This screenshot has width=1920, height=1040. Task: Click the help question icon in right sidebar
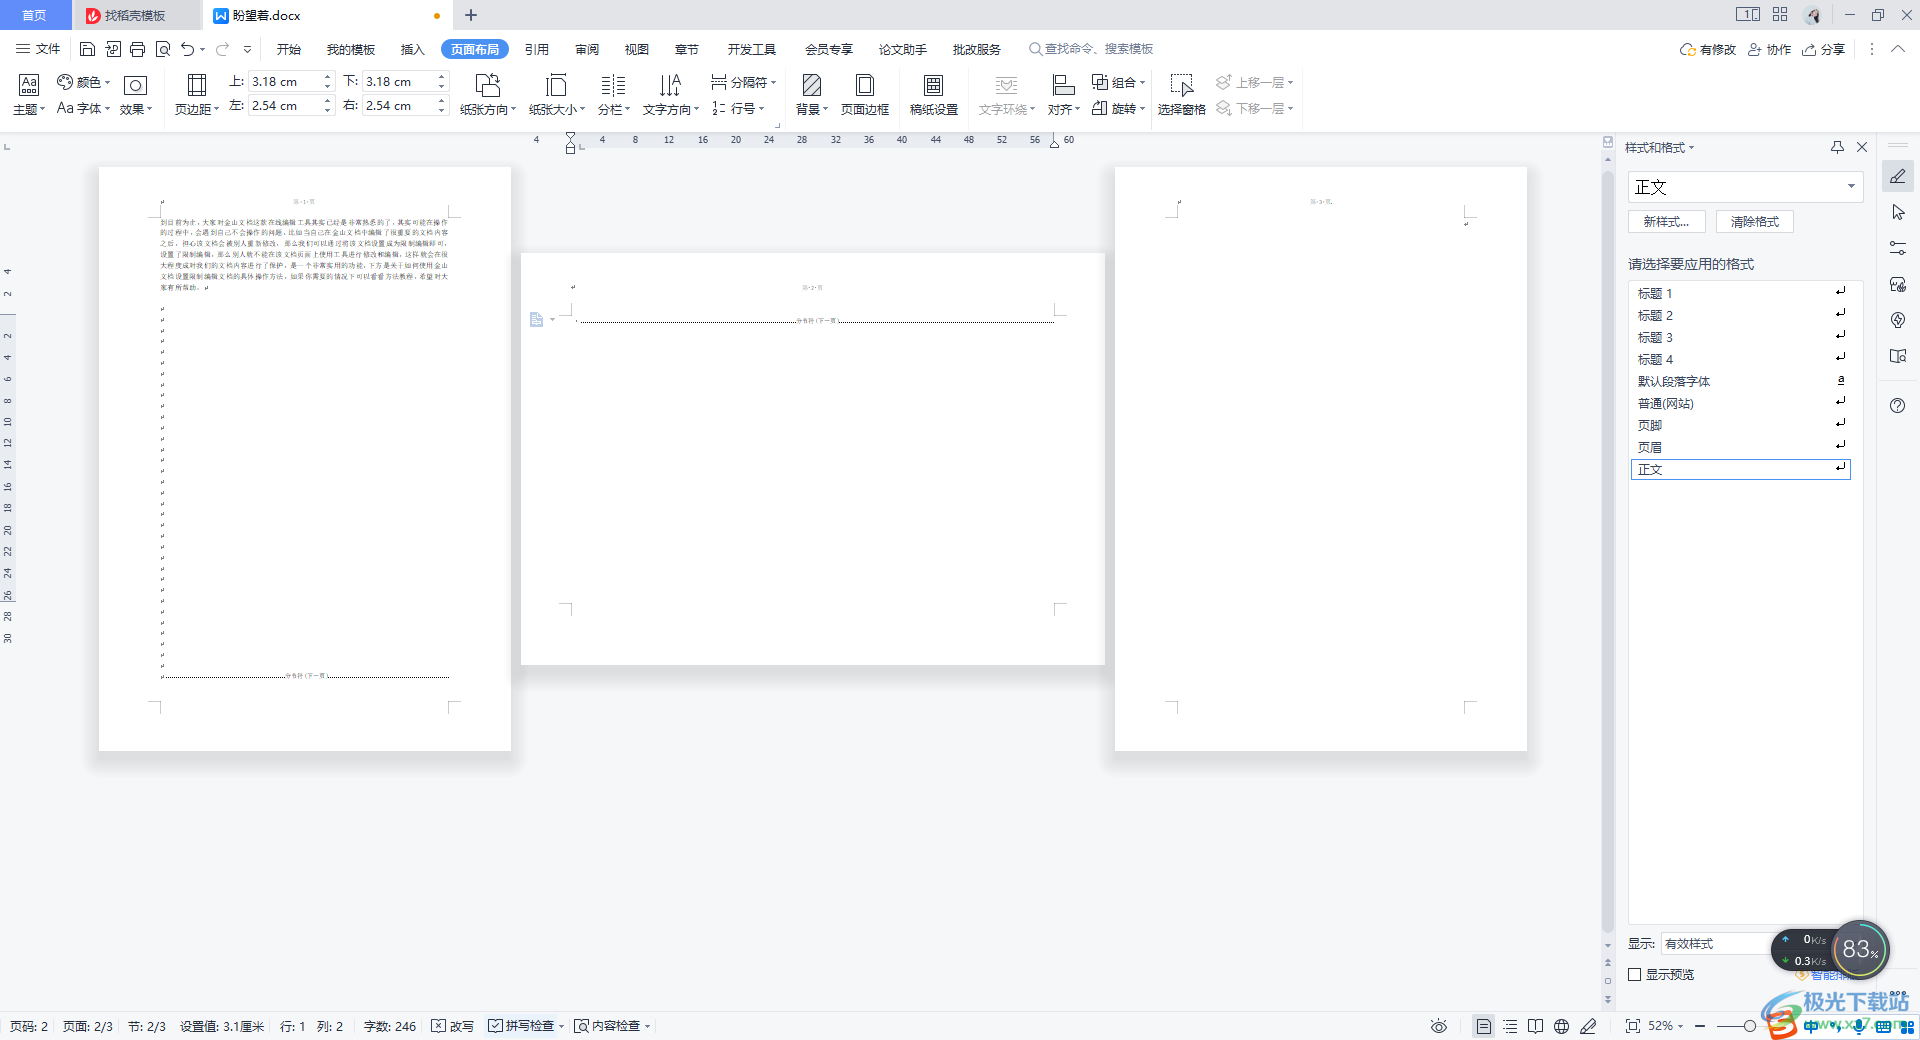click(1898, 405)
